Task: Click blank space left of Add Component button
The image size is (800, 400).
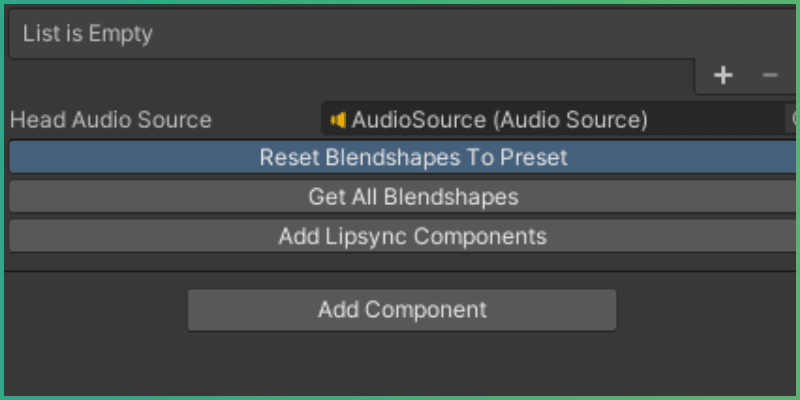Action: pos(95,310)
